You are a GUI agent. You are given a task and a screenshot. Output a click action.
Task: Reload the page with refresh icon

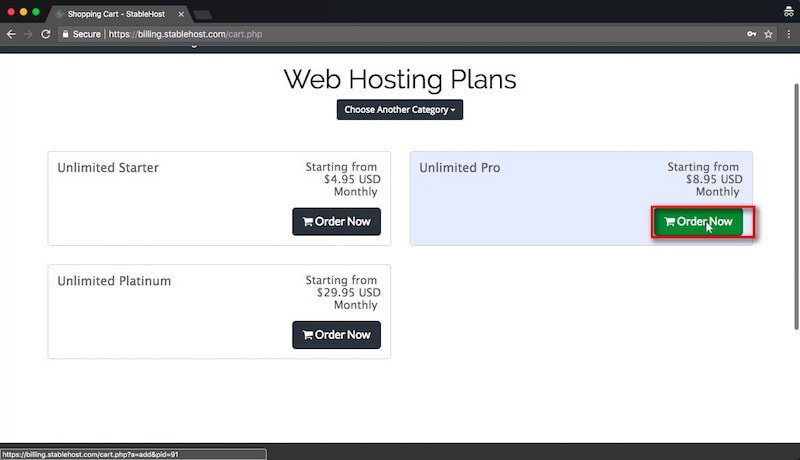46,34
